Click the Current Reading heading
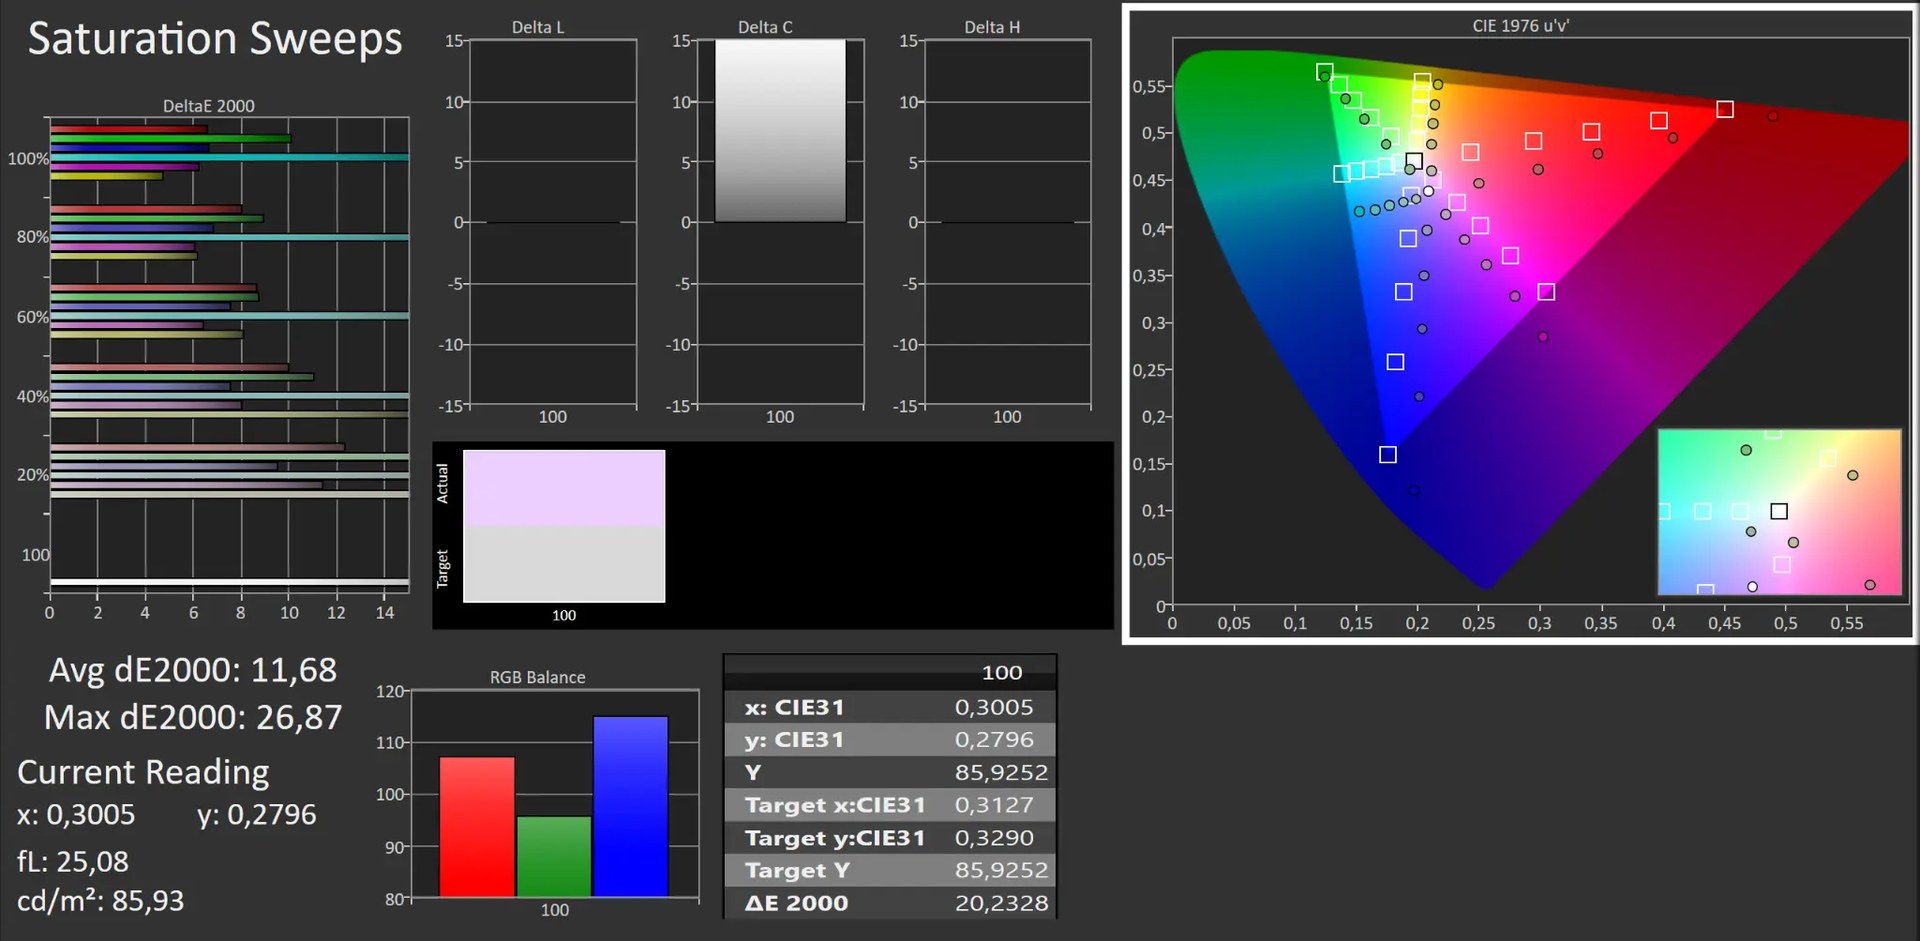Image resolution: width=1920 pixels, height=941 pixels. (x=143, y=772)
